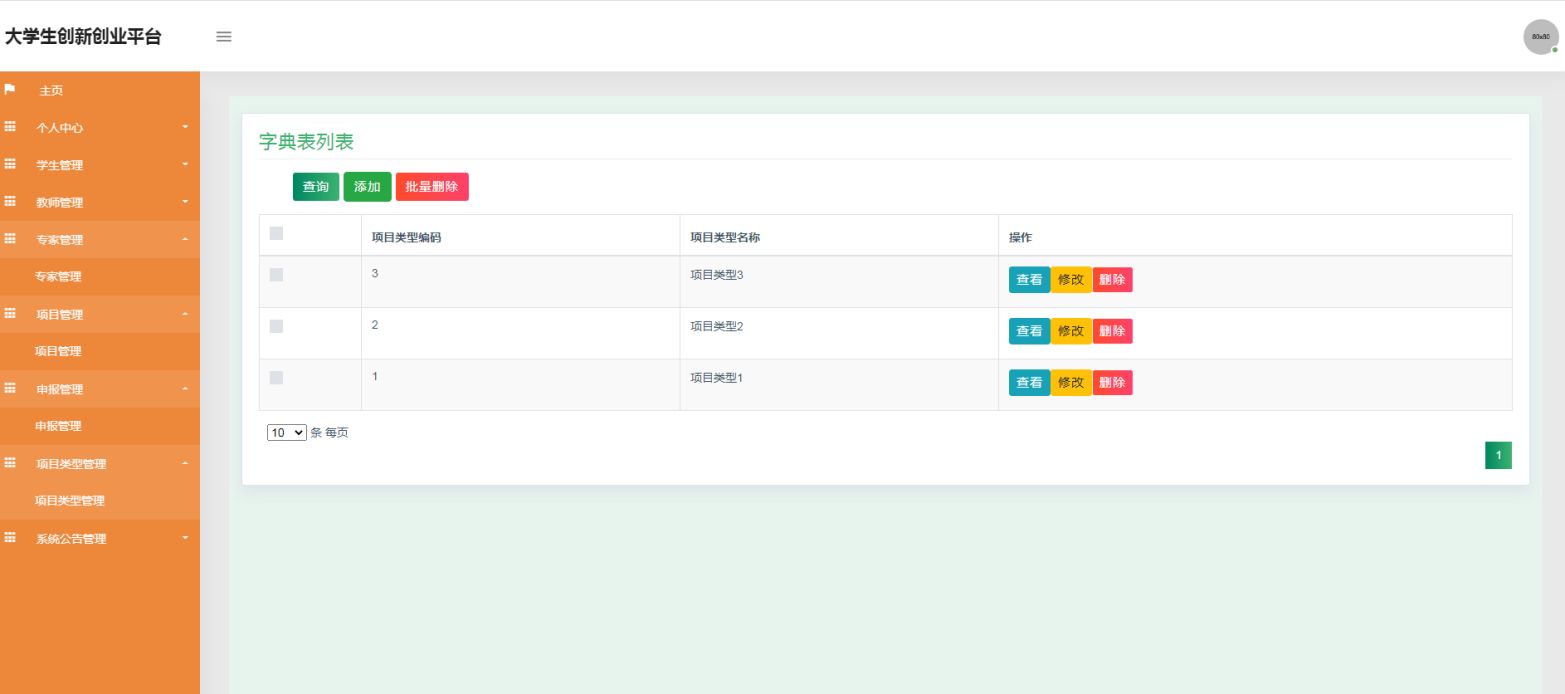Click the 大学生创新创业平台 site title

(x=83, y=37)
